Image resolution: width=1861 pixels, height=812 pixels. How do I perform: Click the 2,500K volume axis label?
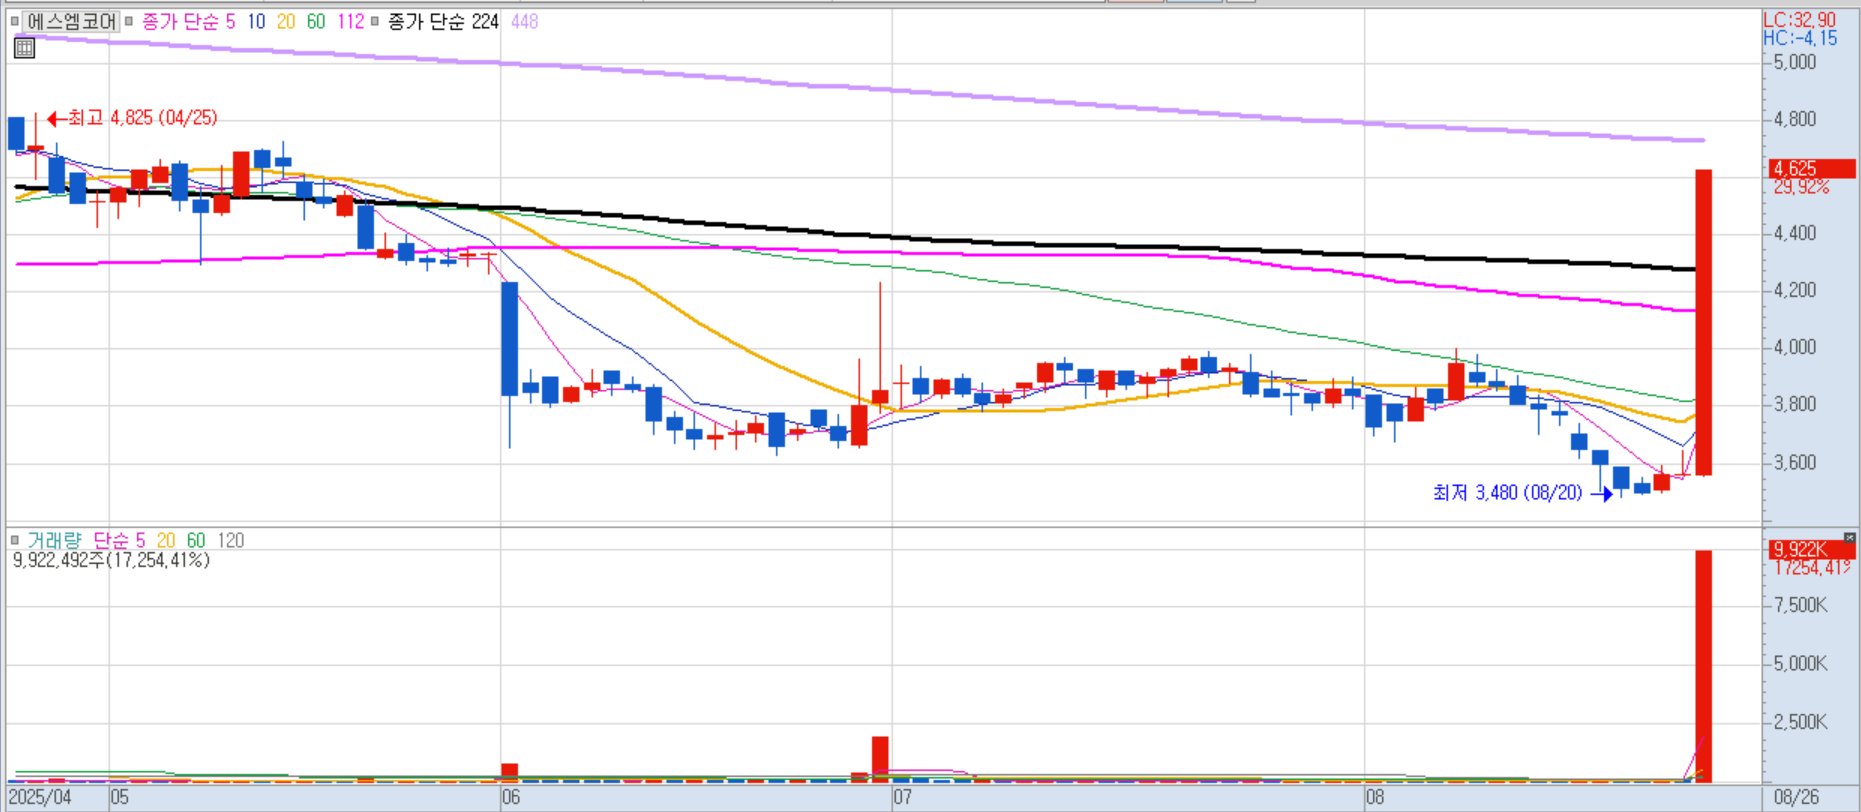1801,722
